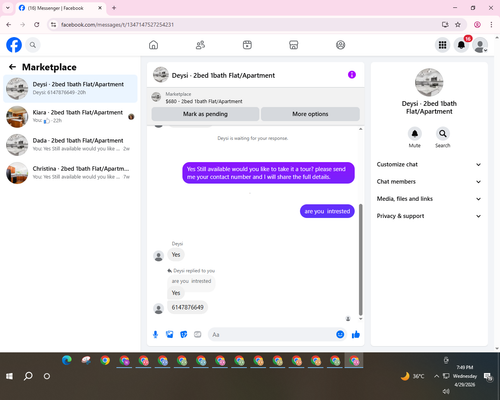Open the apps grid menu icon

(442, 45)
